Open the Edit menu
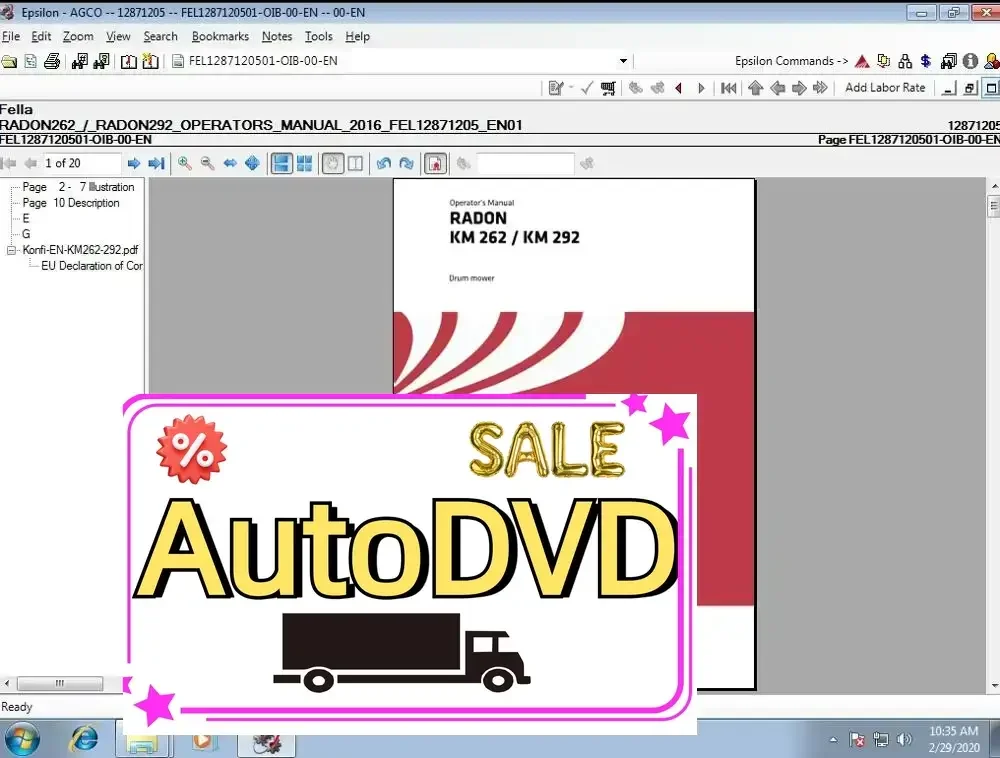Viewport: 1000px width, 758px height. 41,36
